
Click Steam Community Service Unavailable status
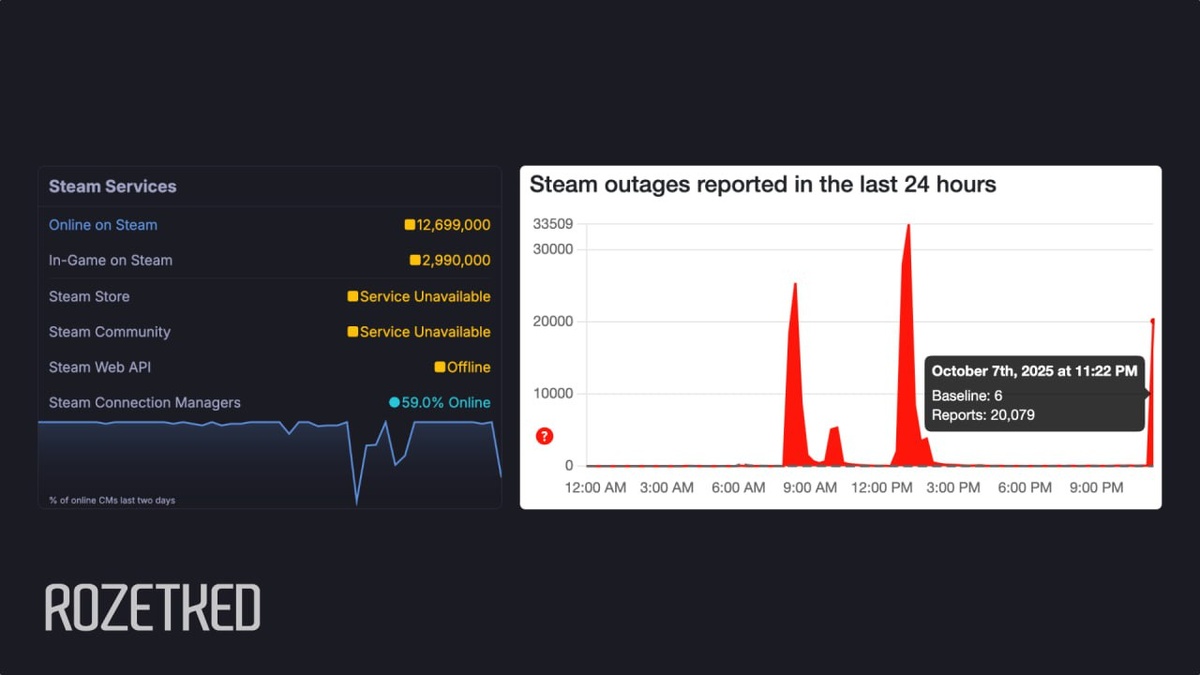[425, 331]
